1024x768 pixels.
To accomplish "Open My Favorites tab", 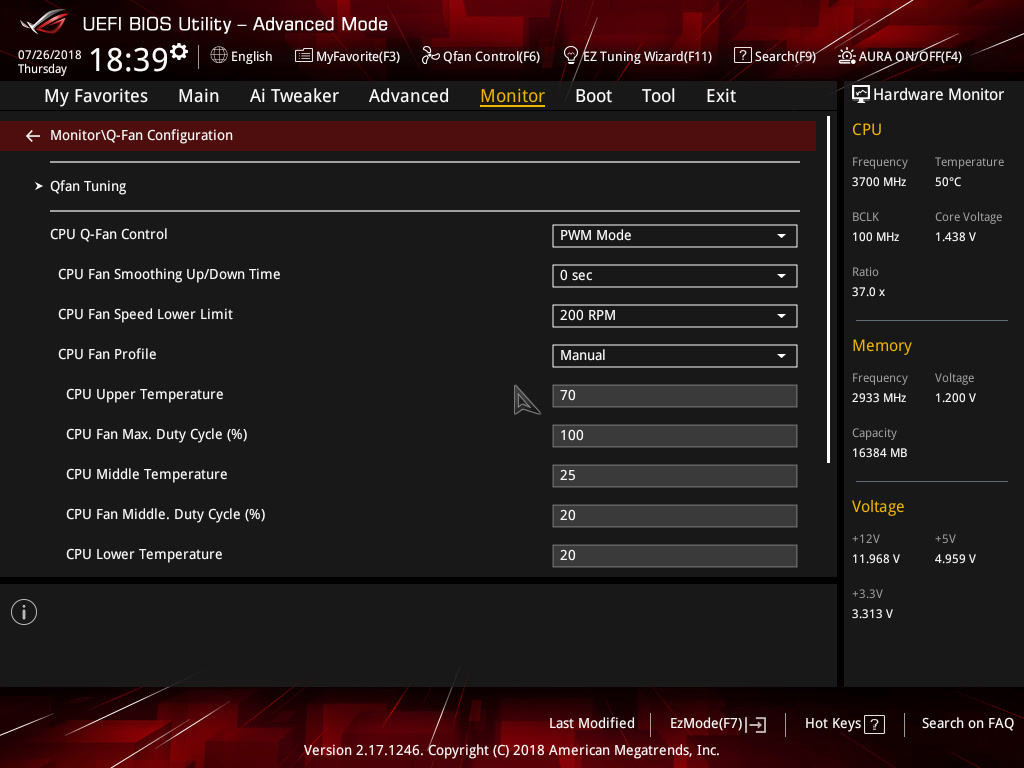I will pos(96,96).
